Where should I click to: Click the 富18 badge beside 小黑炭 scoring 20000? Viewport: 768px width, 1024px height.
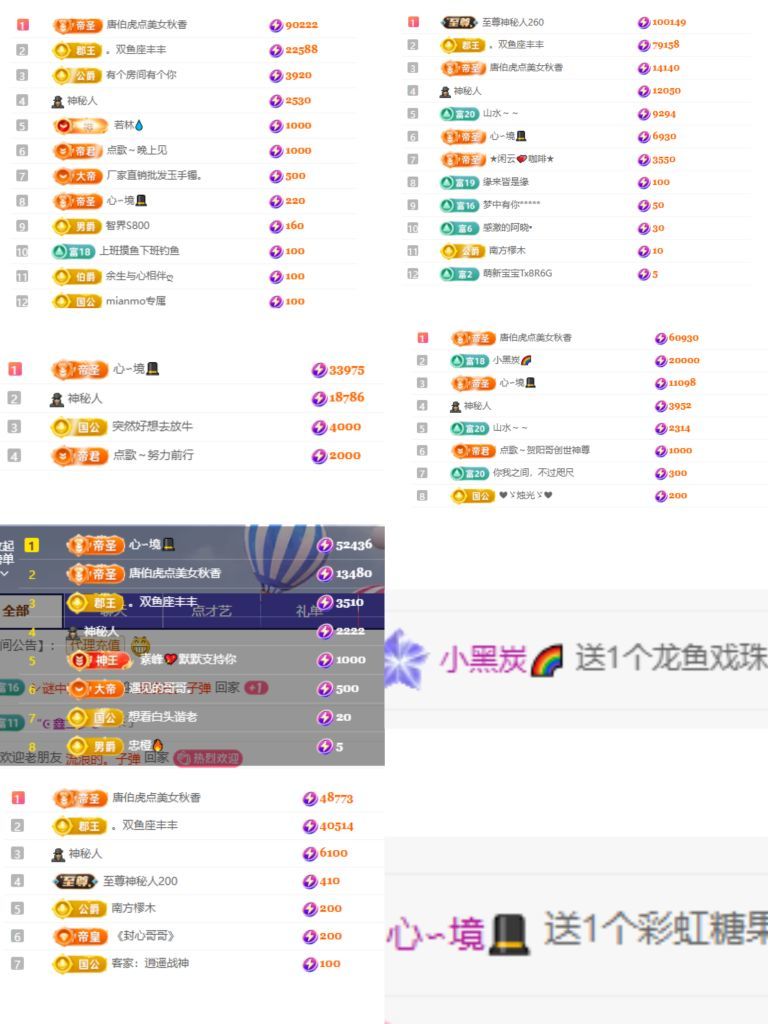point(470,360)
